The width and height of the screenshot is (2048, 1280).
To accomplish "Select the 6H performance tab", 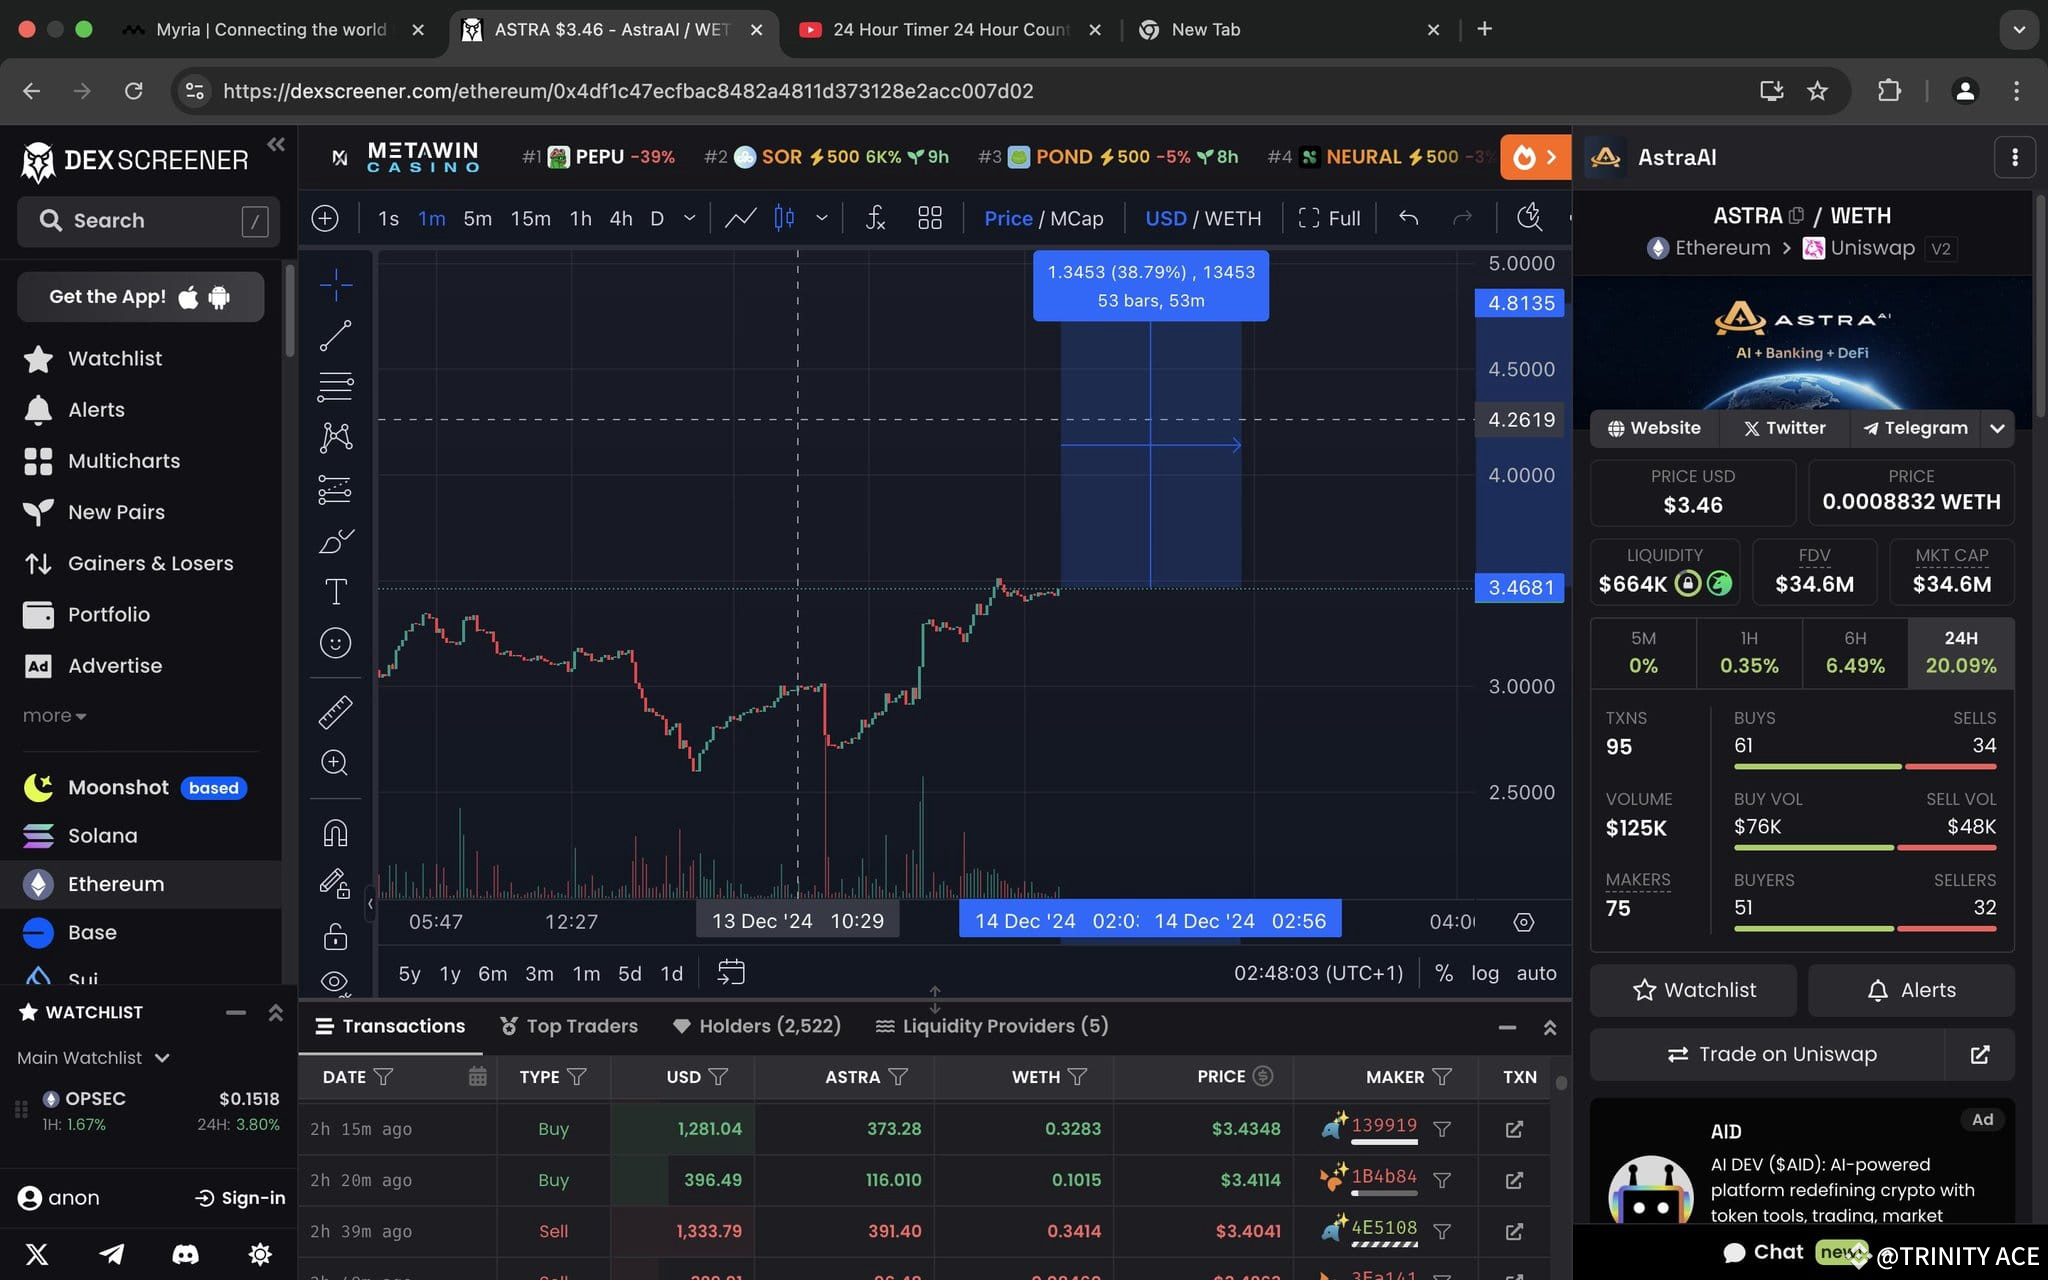I will click(x=1855, y=653).
